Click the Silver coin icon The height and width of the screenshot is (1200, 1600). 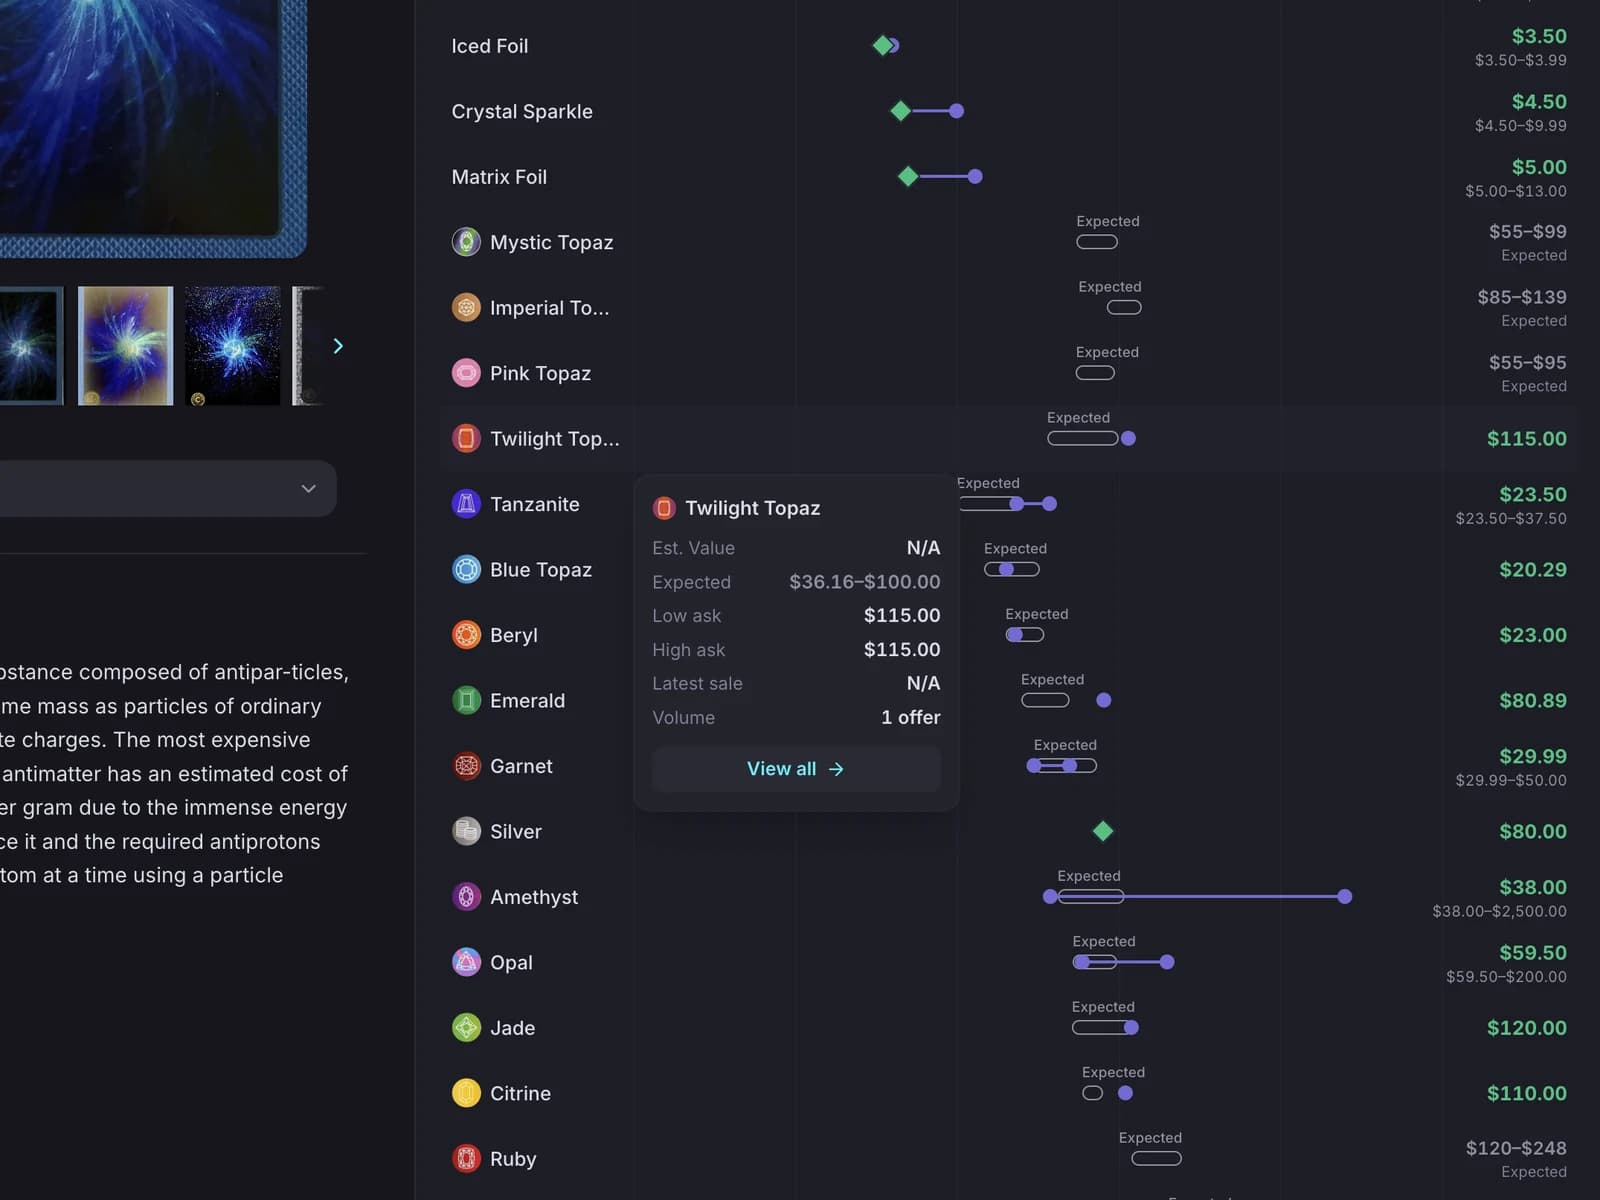tap(466, 831)
